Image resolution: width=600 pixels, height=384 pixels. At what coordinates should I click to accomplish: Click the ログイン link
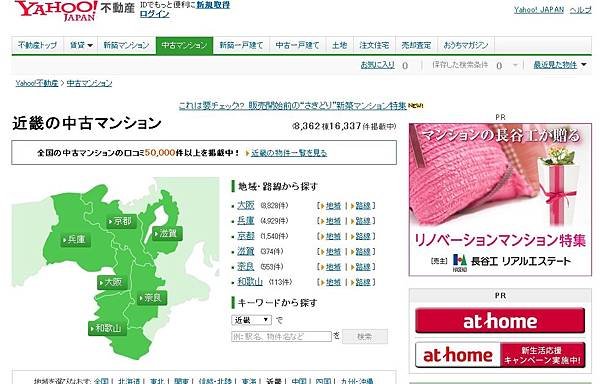(154, 14)
